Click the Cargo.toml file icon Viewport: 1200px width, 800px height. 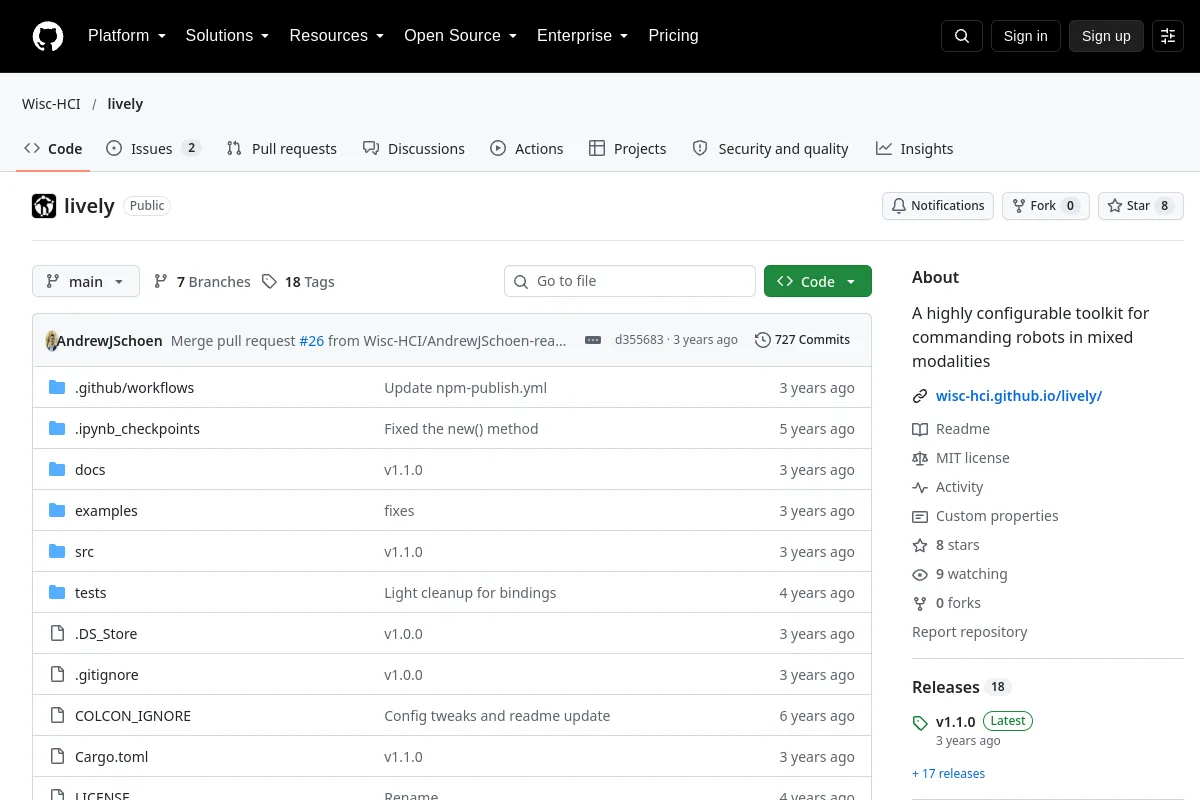pyautogui.click(x=57, y=757)
